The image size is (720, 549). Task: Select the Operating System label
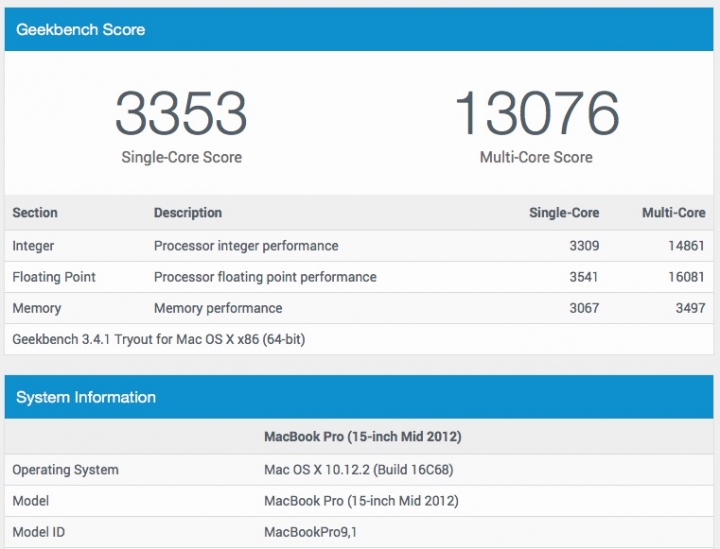[x=65, y=470]
